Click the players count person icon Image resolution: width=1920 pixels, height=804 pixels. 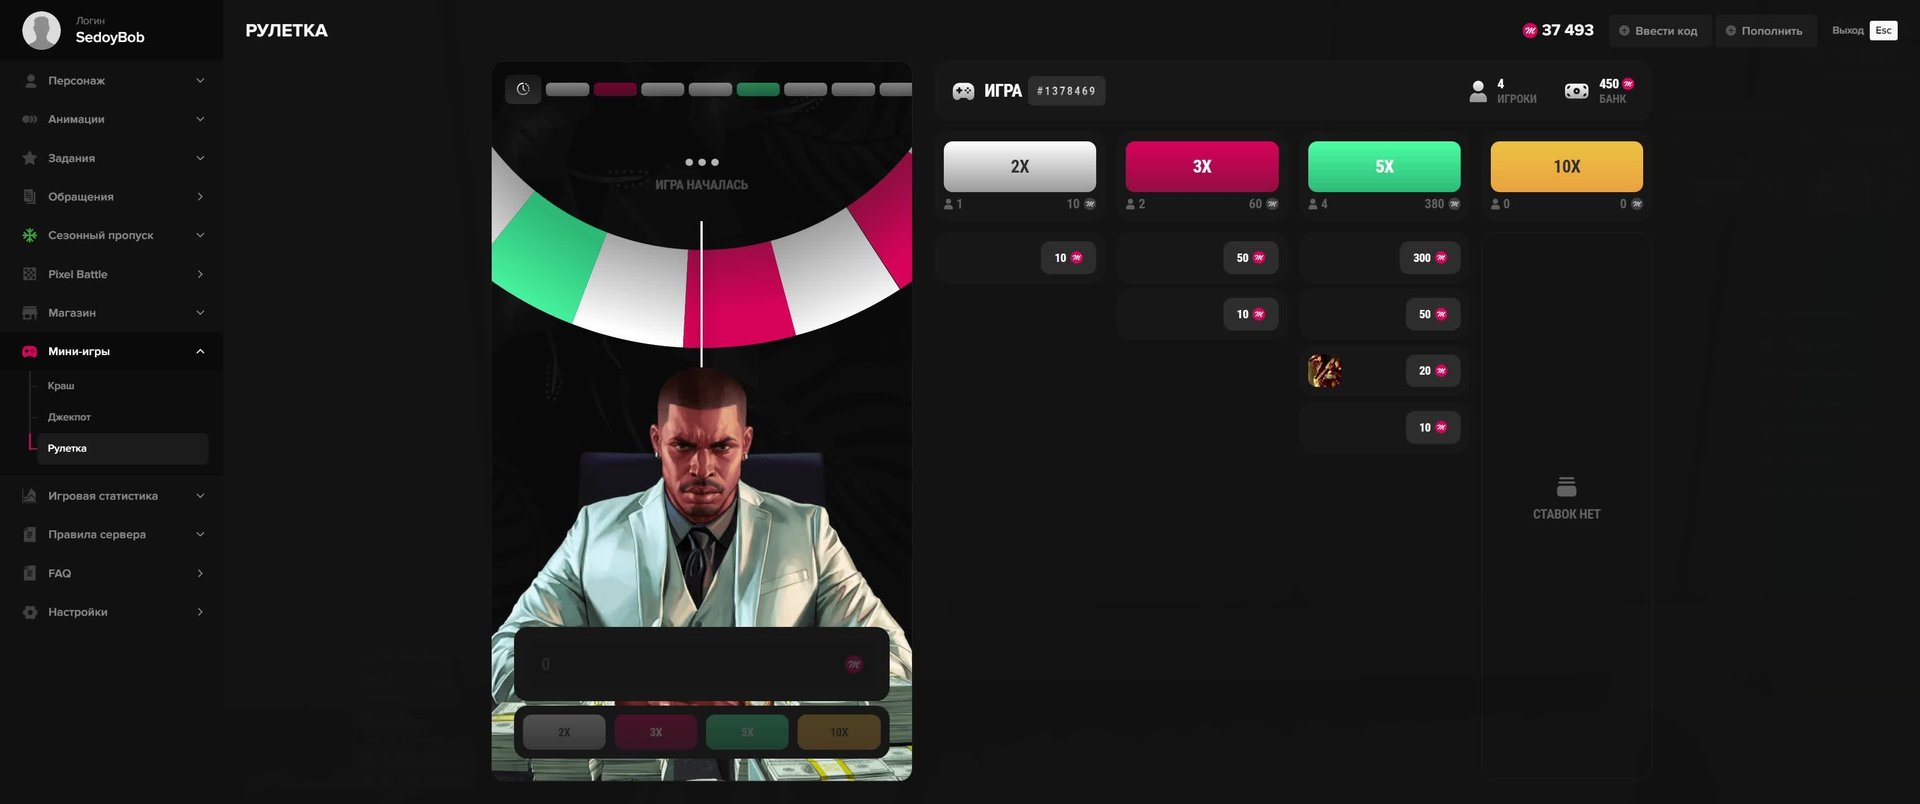[1478, 91]
